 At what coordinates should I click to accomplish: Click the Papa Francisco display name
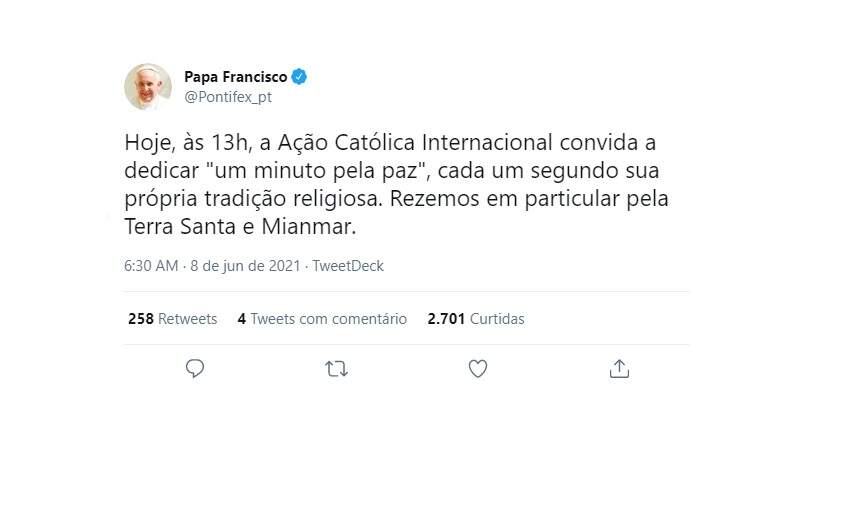pyautogui.click(x=236, y=77)
